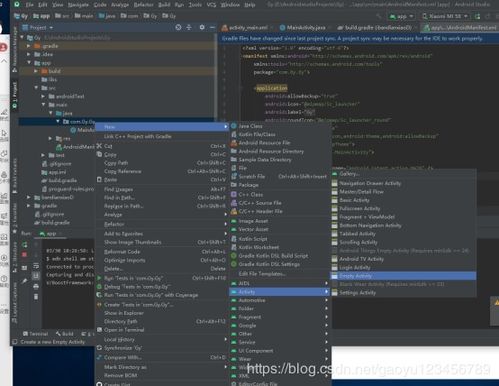Open the app run configuration dropdown

tap(401, 16)
